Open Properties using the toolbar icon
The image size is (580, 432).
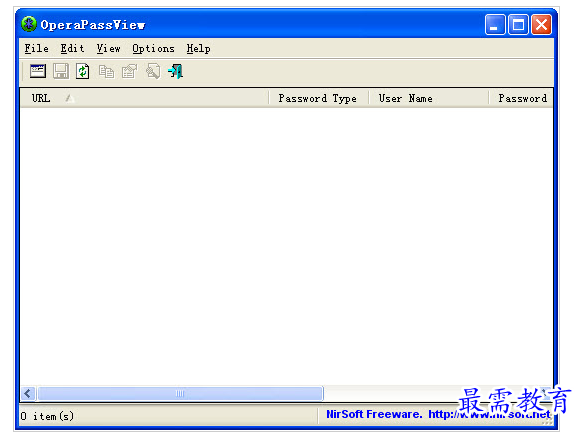pos(129,71)
